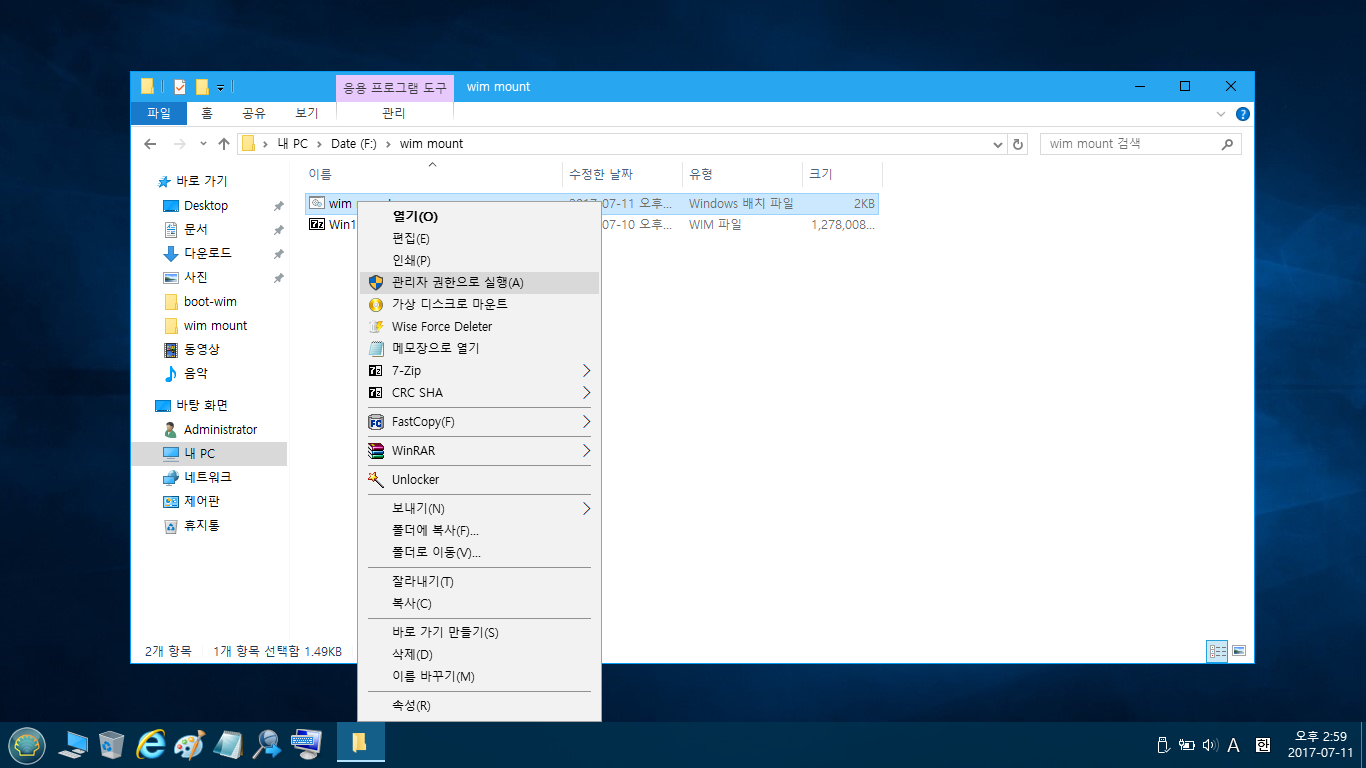
Task: Choose 삭제(D) in context menu
Action: [479, 654]
